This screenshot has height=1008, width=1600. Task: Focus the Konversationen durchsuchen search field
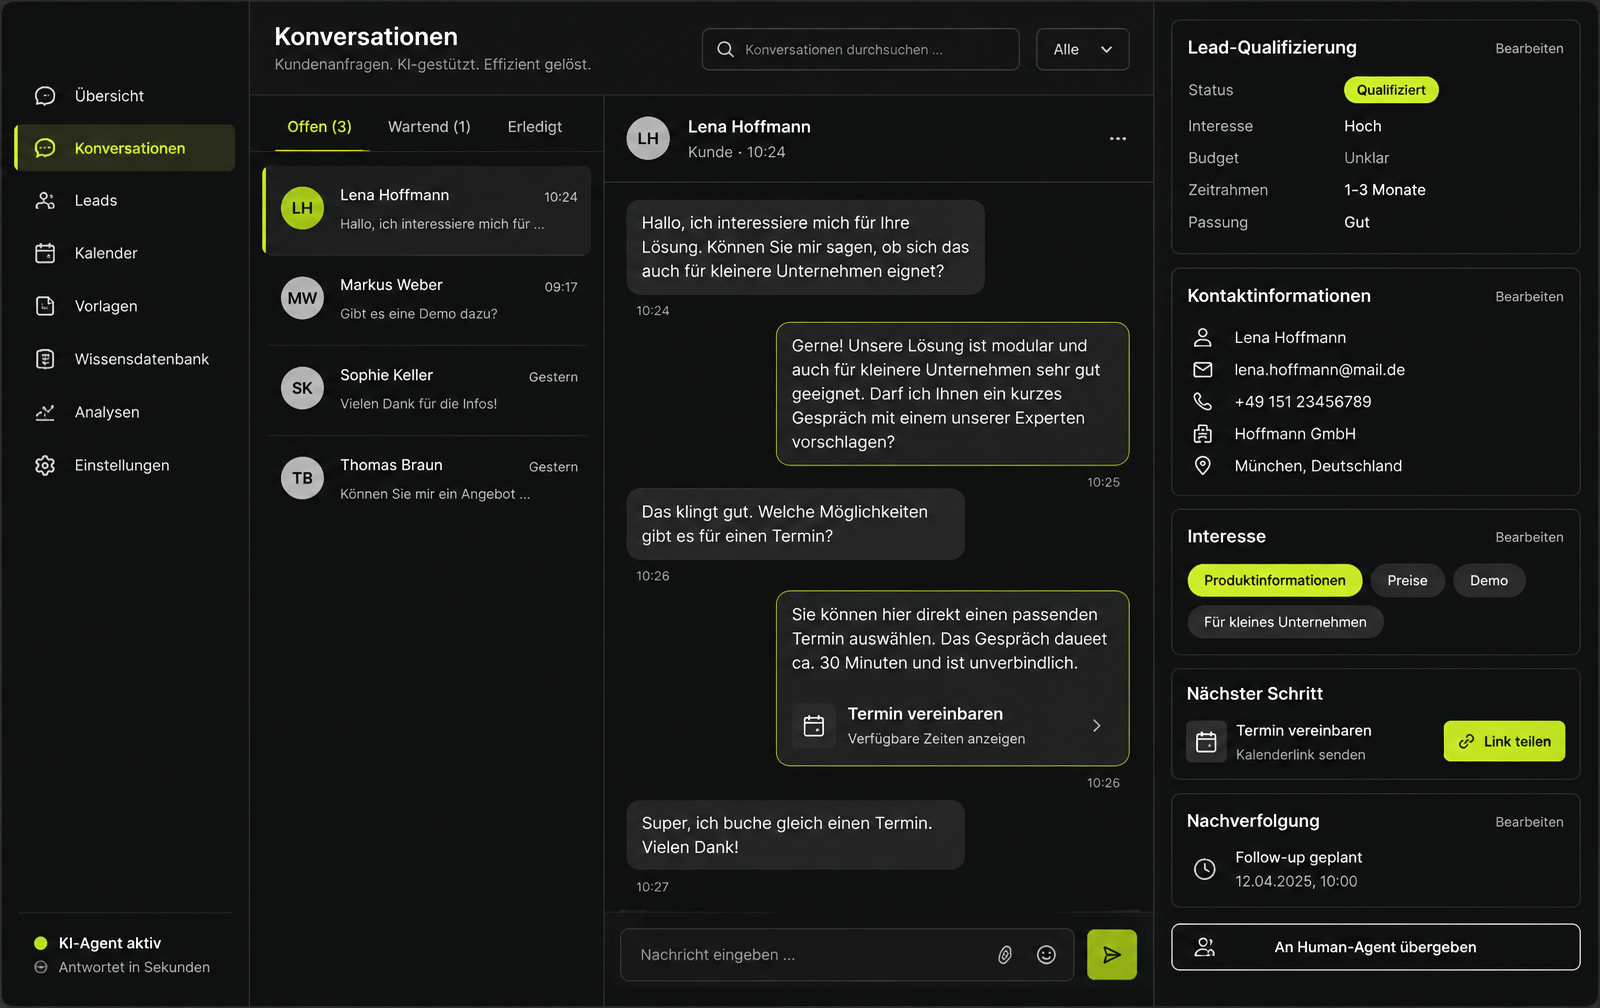click(861, 49)
